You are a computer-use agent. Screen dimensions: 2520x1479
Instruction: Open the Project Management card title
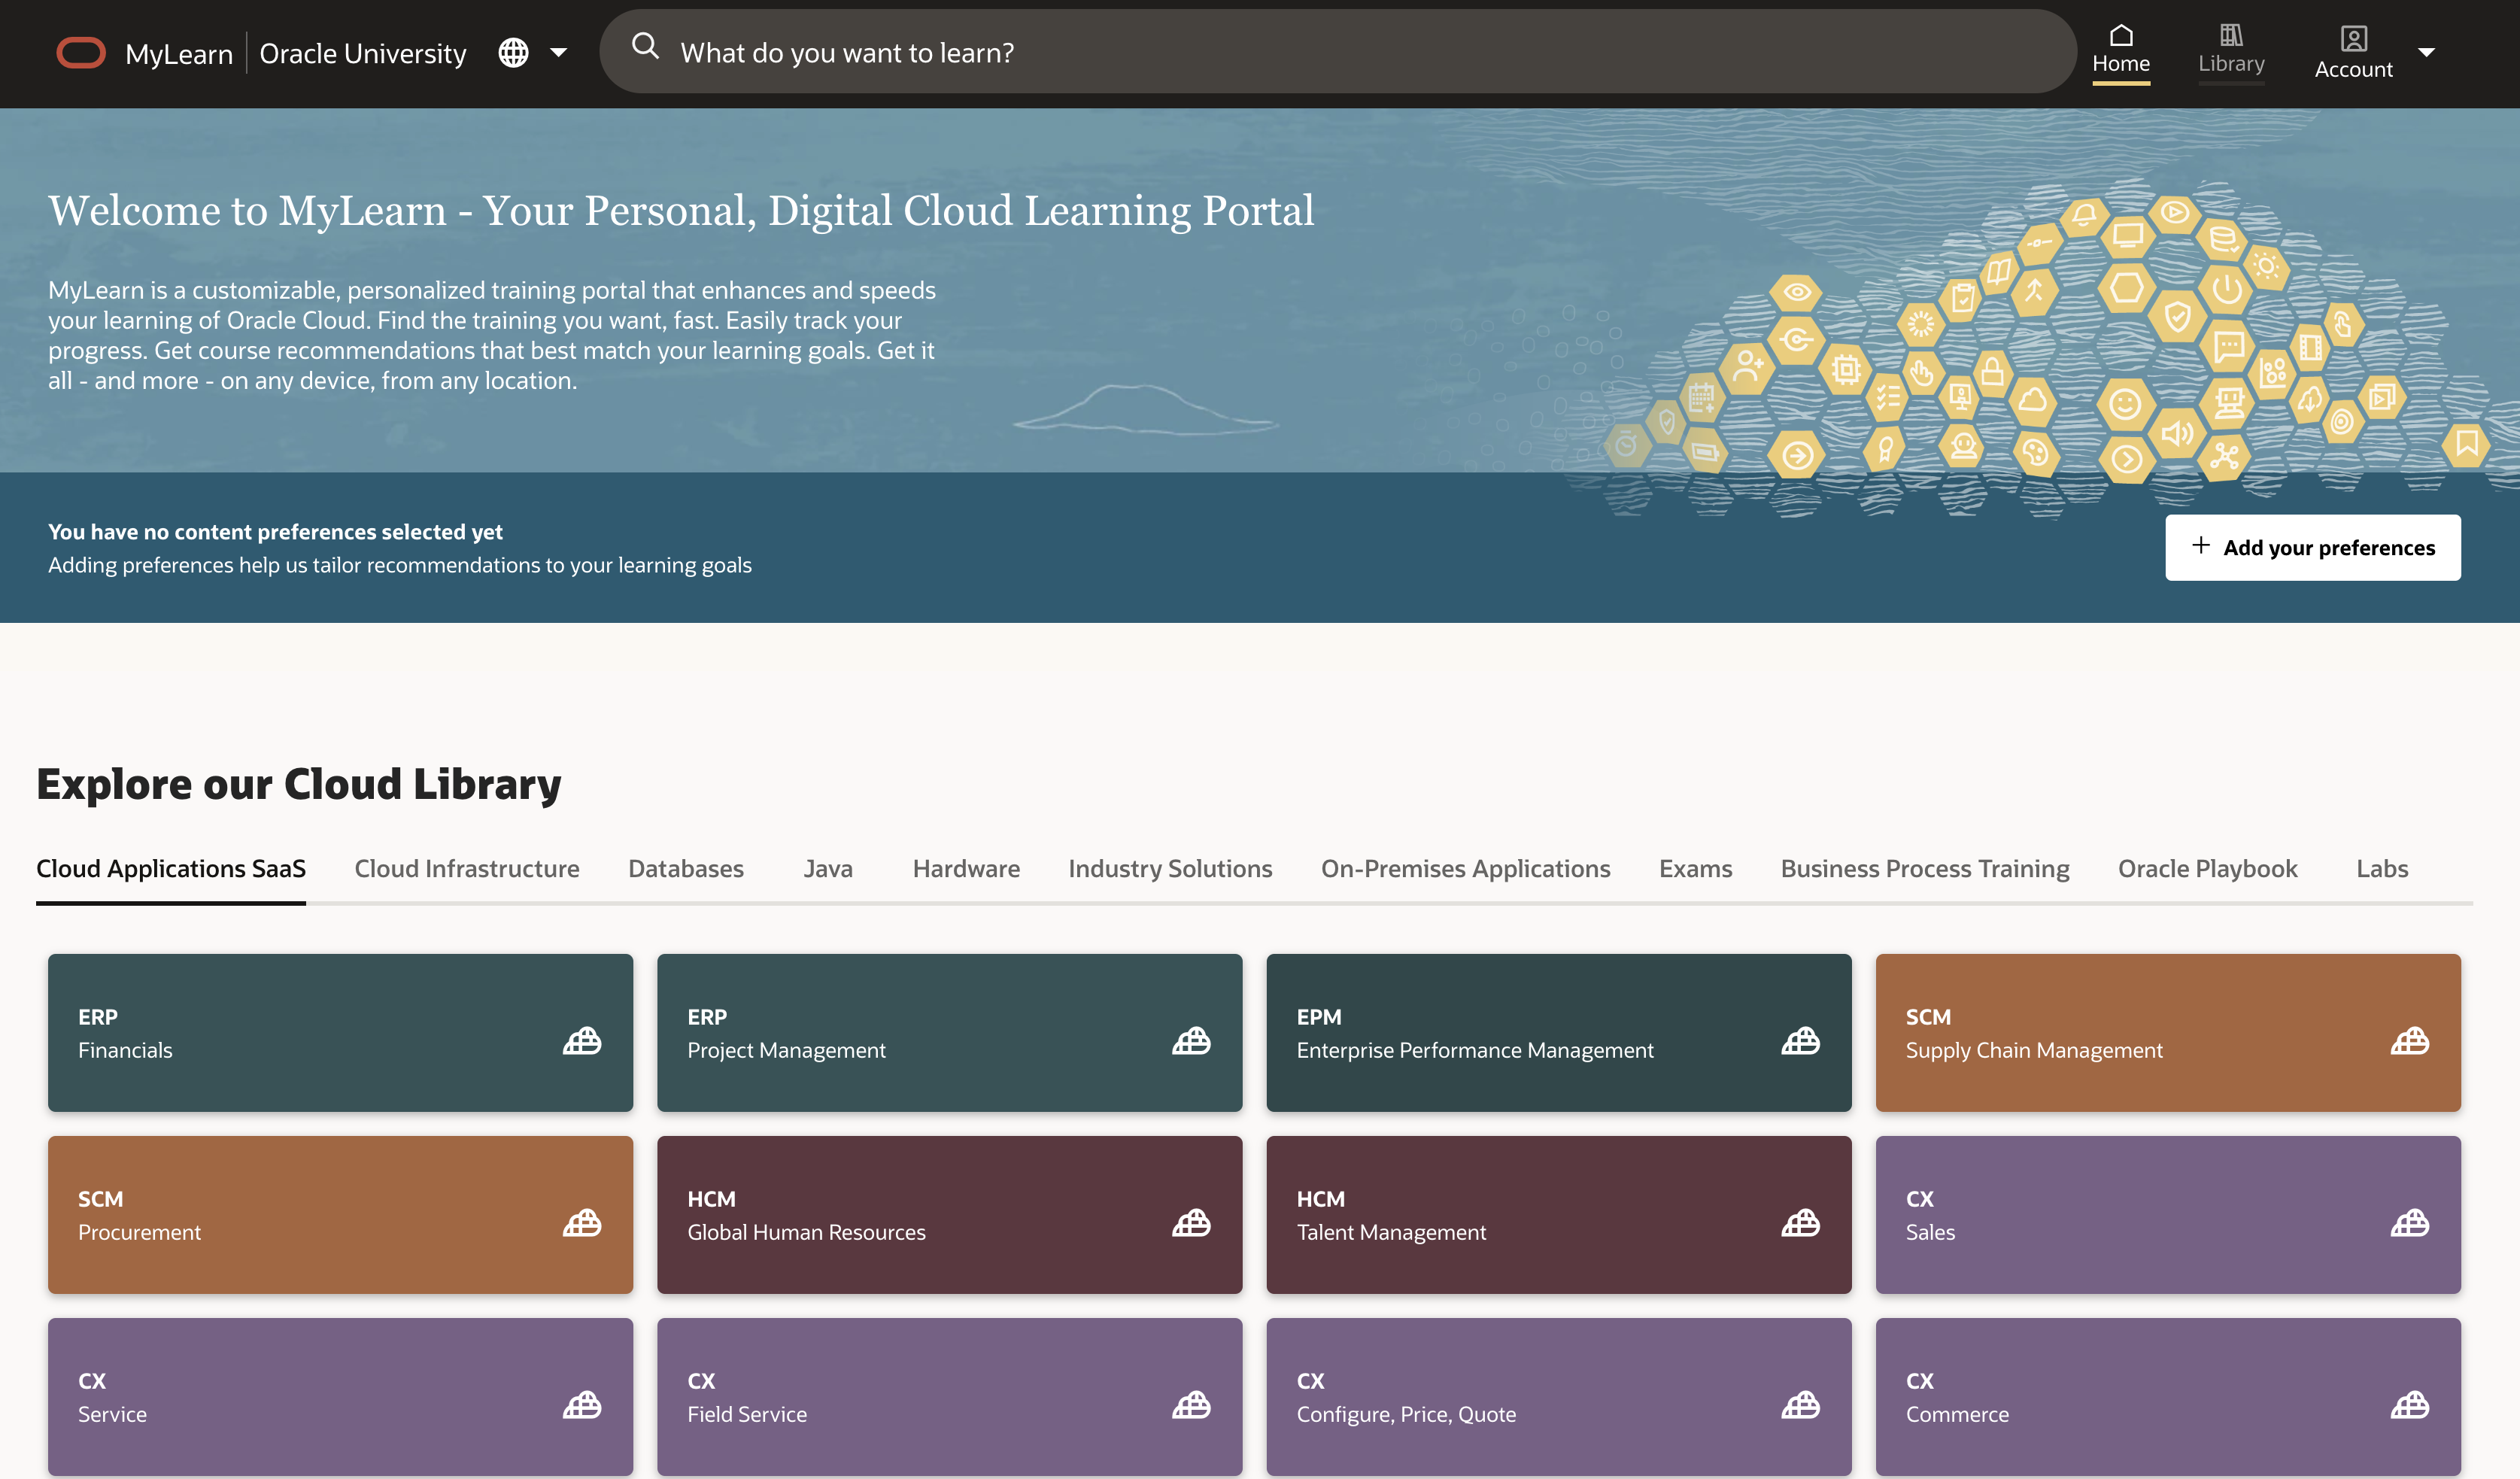[x=786, y=1050]
